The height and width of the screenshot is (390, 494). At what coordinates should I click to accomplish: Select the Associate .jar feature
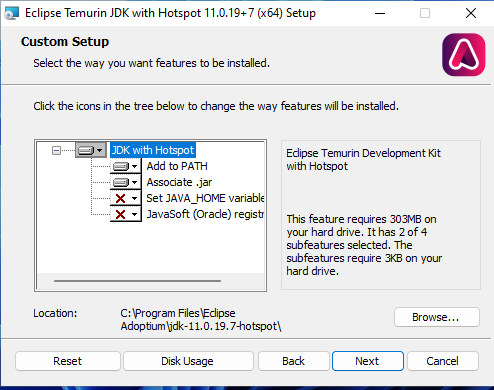[179, 182]
